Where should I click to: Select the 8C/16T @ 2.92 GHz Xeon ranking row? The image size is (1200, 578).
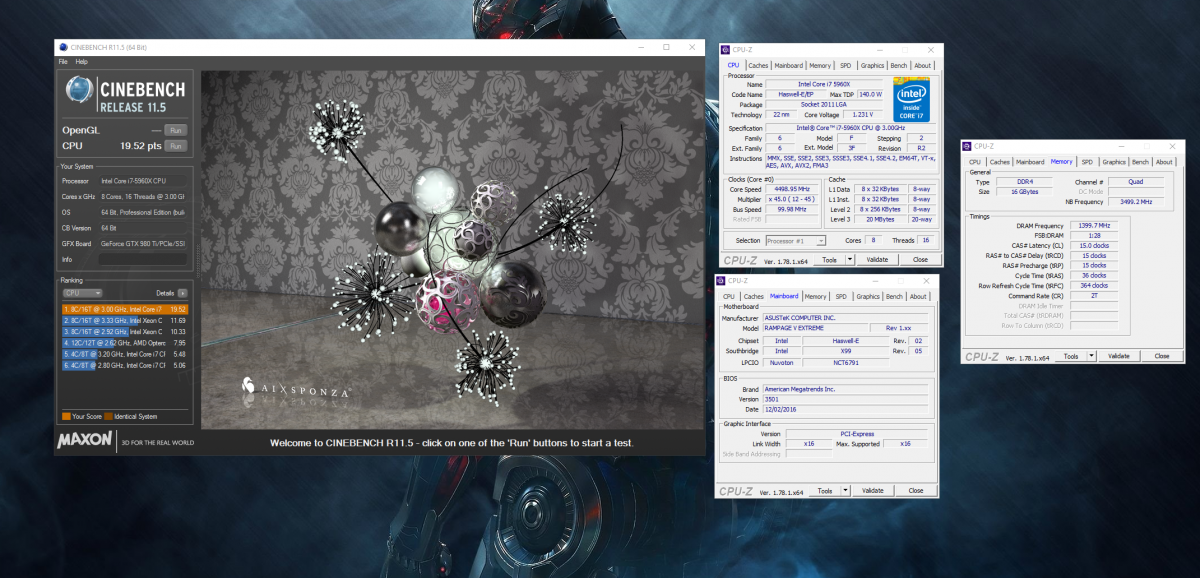tap(124, 331)
